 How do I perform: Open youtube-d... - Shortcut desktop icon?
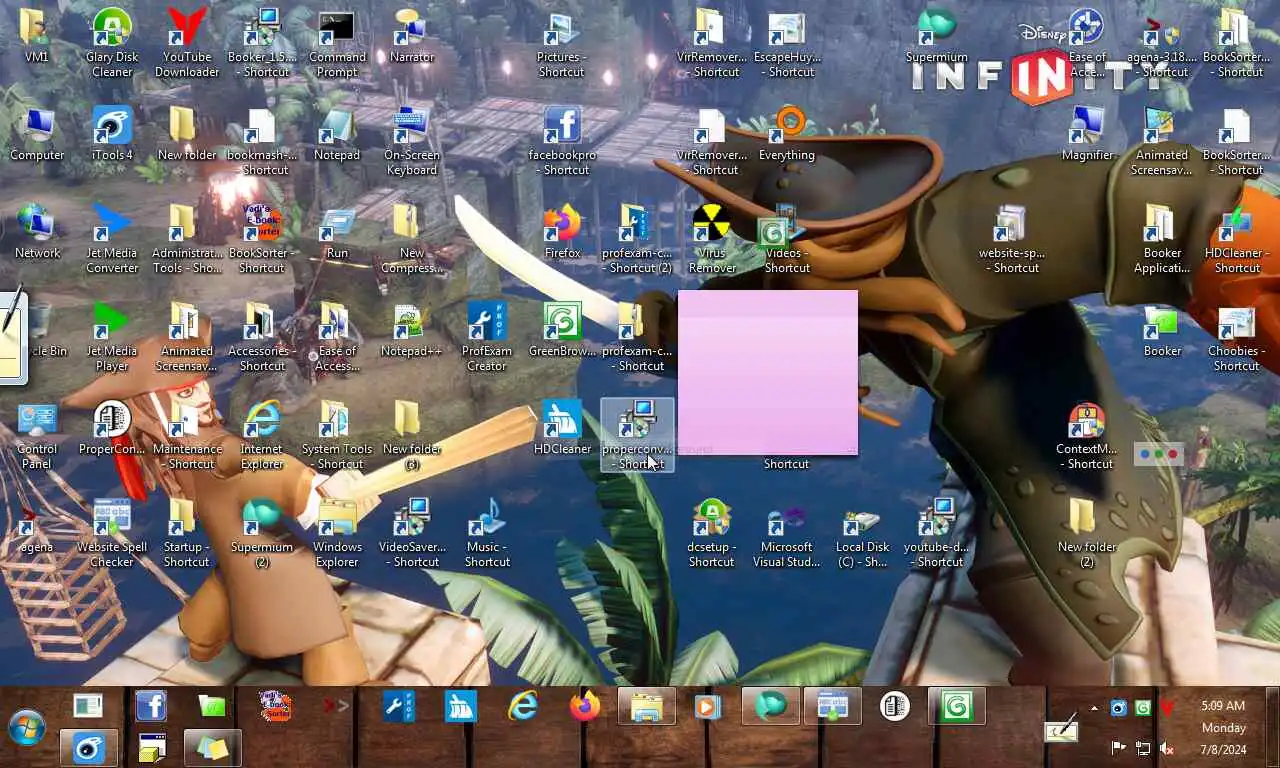(x=937, y=533)
